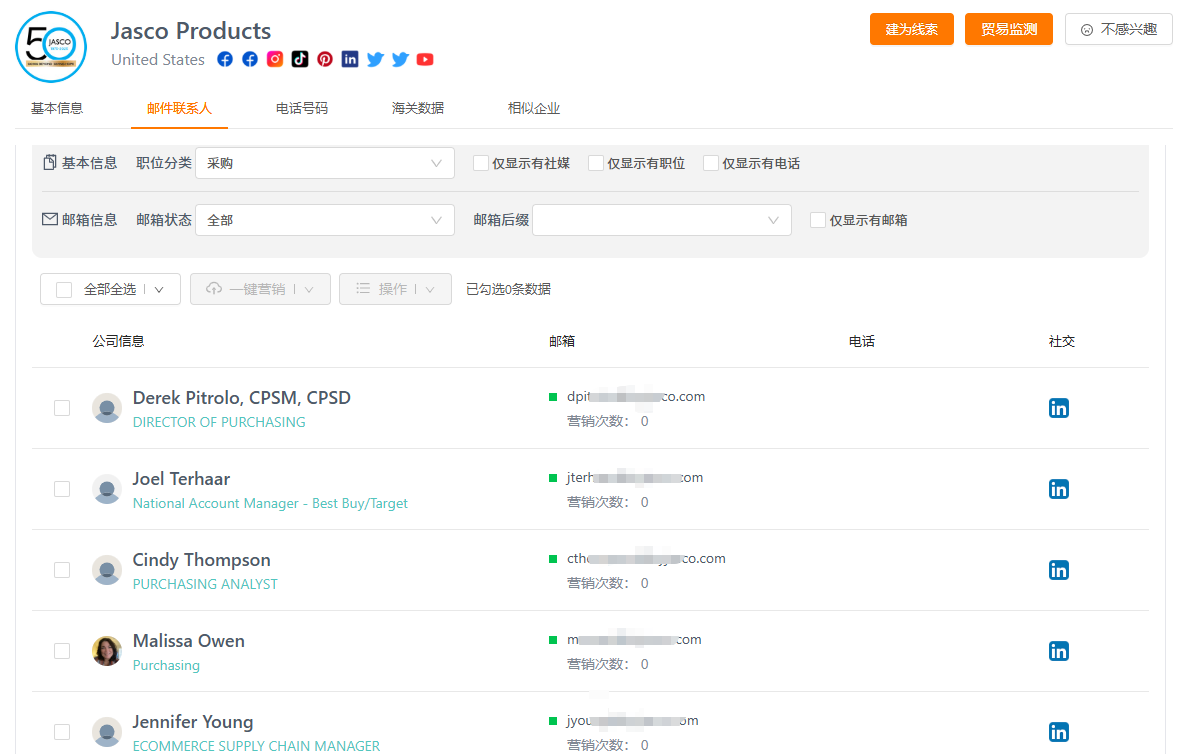Tick the 全部全选 select-all checkbox
The image size is (1187, 754).
tap(64, 290)
